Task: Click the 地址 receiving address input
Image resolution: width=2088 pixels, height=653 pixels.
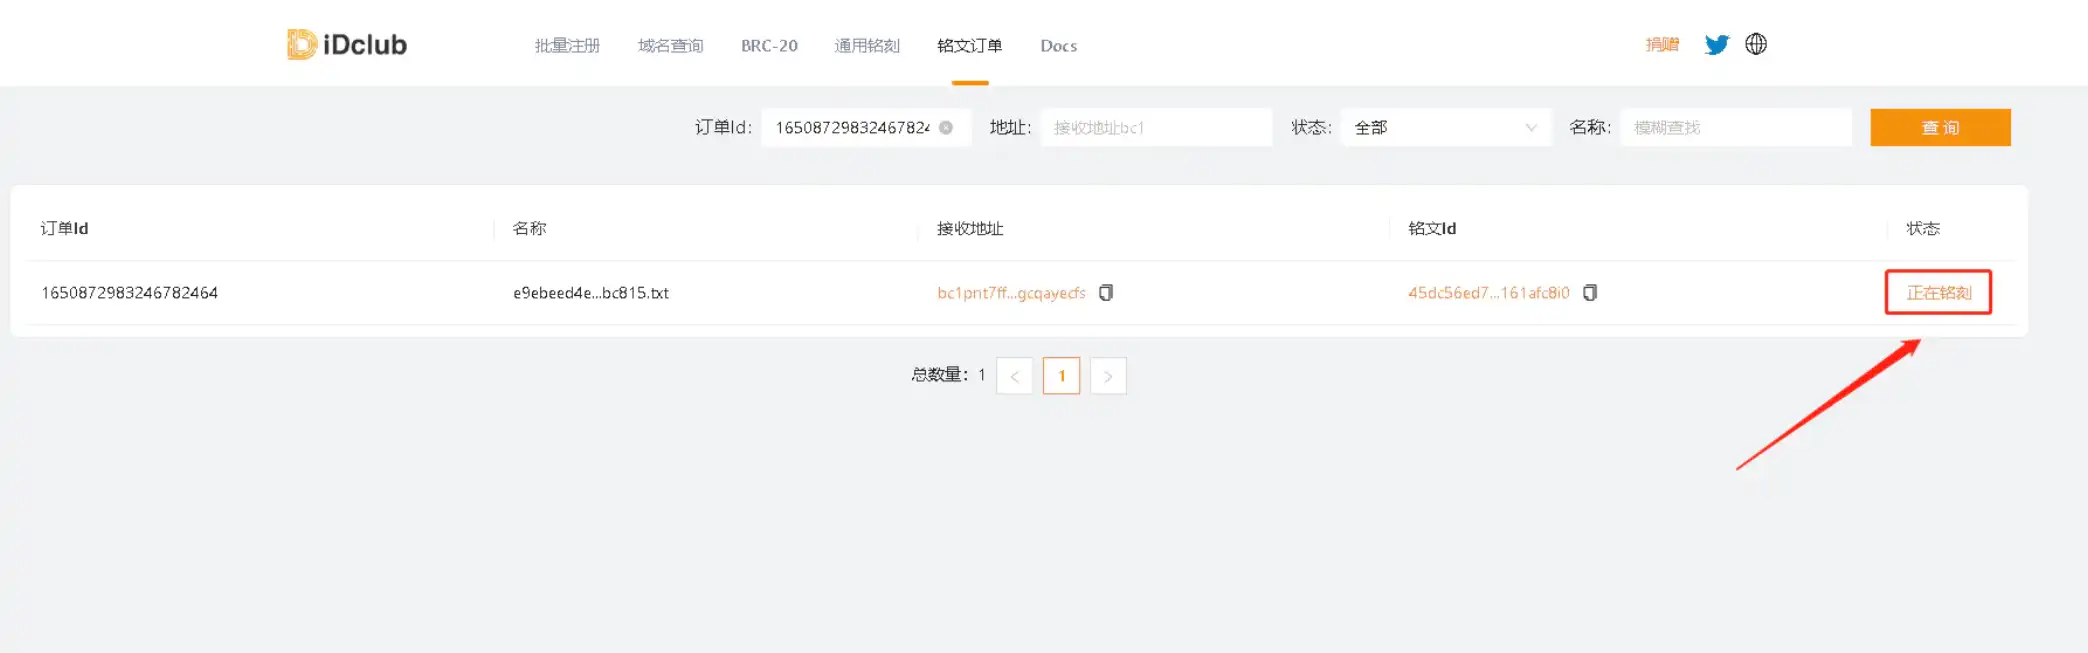Action: point(1155,128)
